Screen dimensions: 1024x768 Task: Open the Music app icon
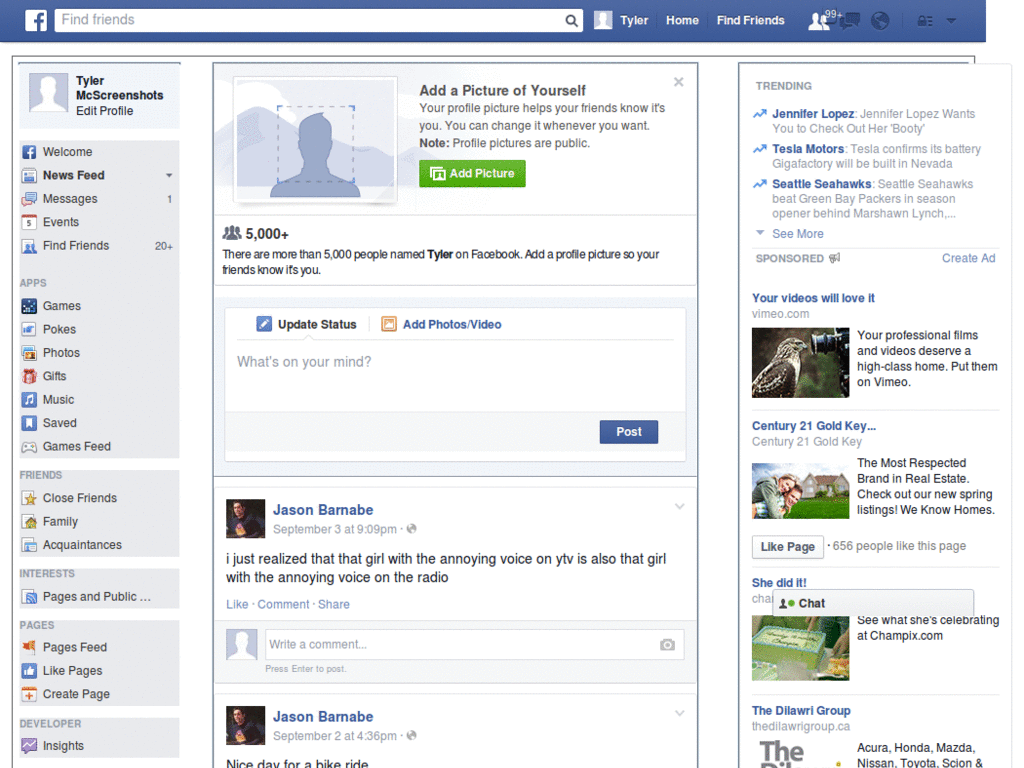pos(29,400)
